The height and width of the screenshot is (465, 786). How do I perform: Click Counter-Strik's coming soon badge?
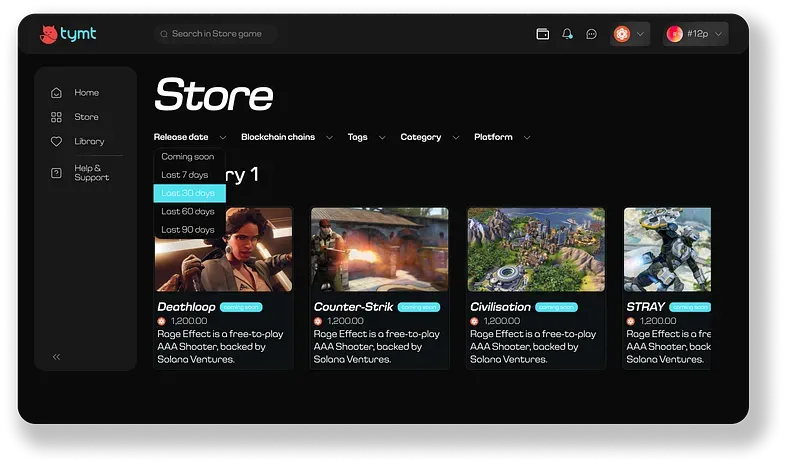click(419, 307)
